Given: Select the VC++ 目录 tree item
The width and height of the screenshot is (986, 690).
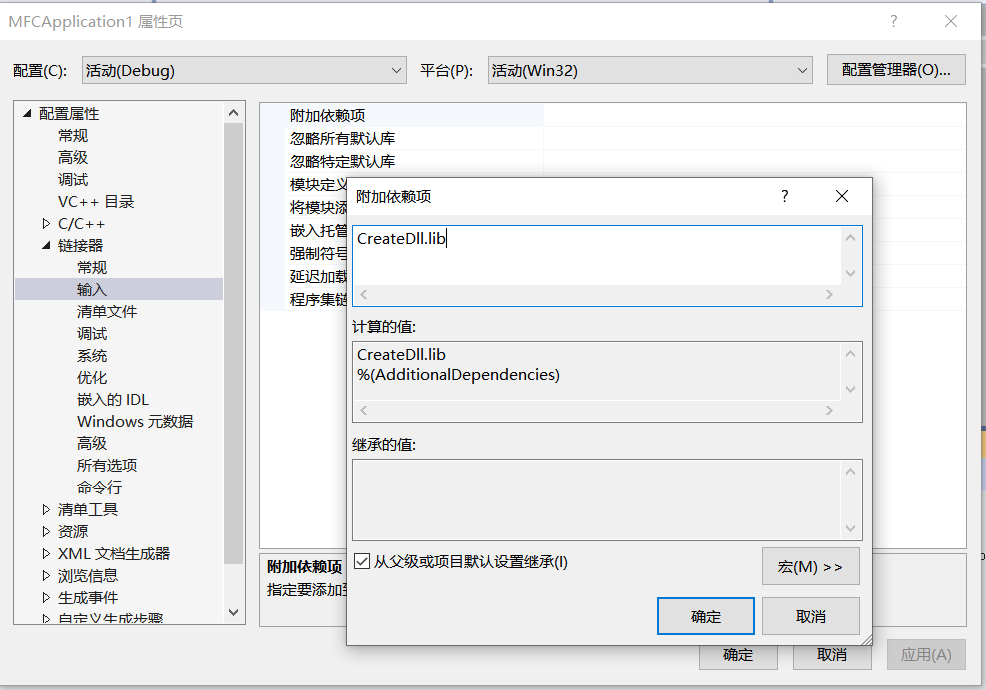Looking at the screenshot, I should [96, 201].
